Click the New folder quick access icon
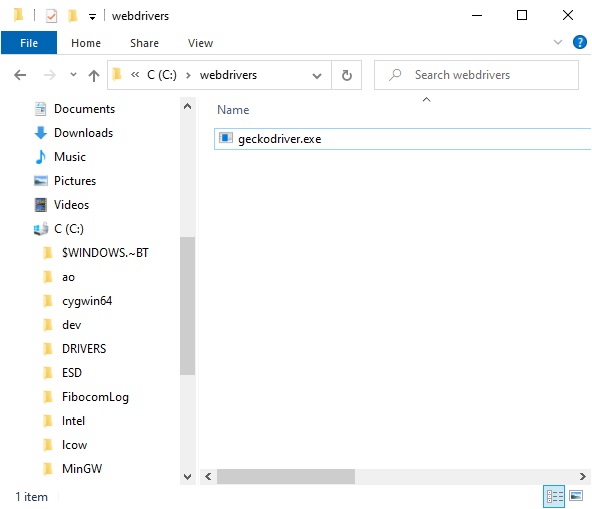This screenshot has width=592, height=509. coord(72,16)
